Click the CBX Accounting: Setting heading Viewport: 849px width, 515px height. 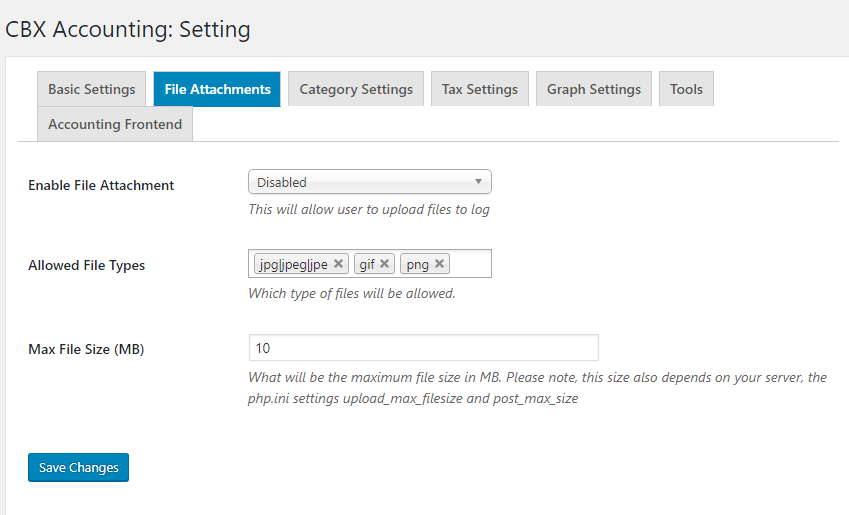pos(128,29)
